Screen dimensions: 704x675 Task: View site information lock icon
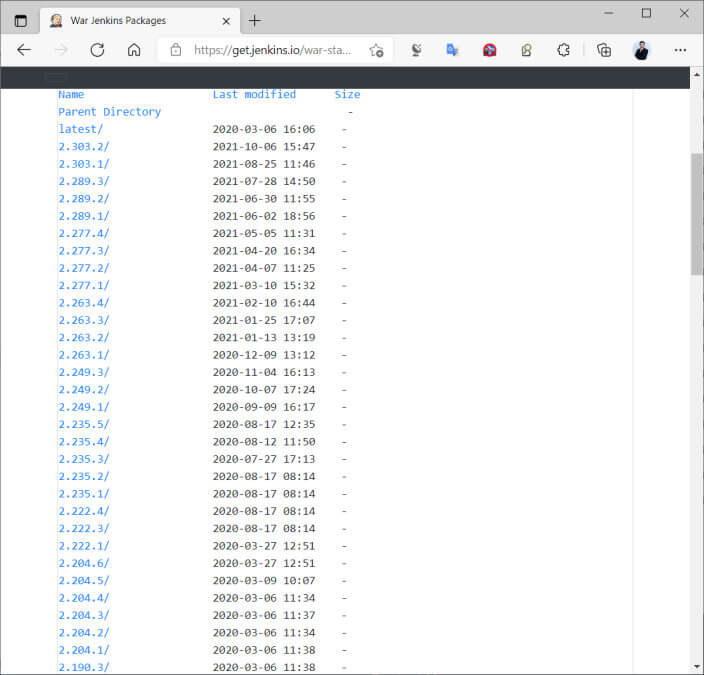pyautogui.click(x=176, y=50)
